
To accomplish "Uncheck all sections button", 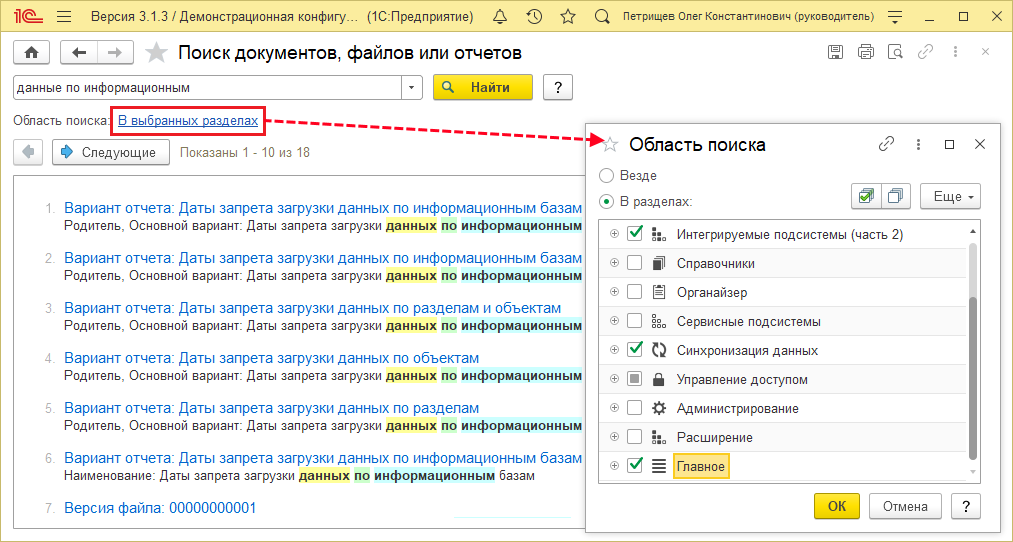I will pos(895,196).
